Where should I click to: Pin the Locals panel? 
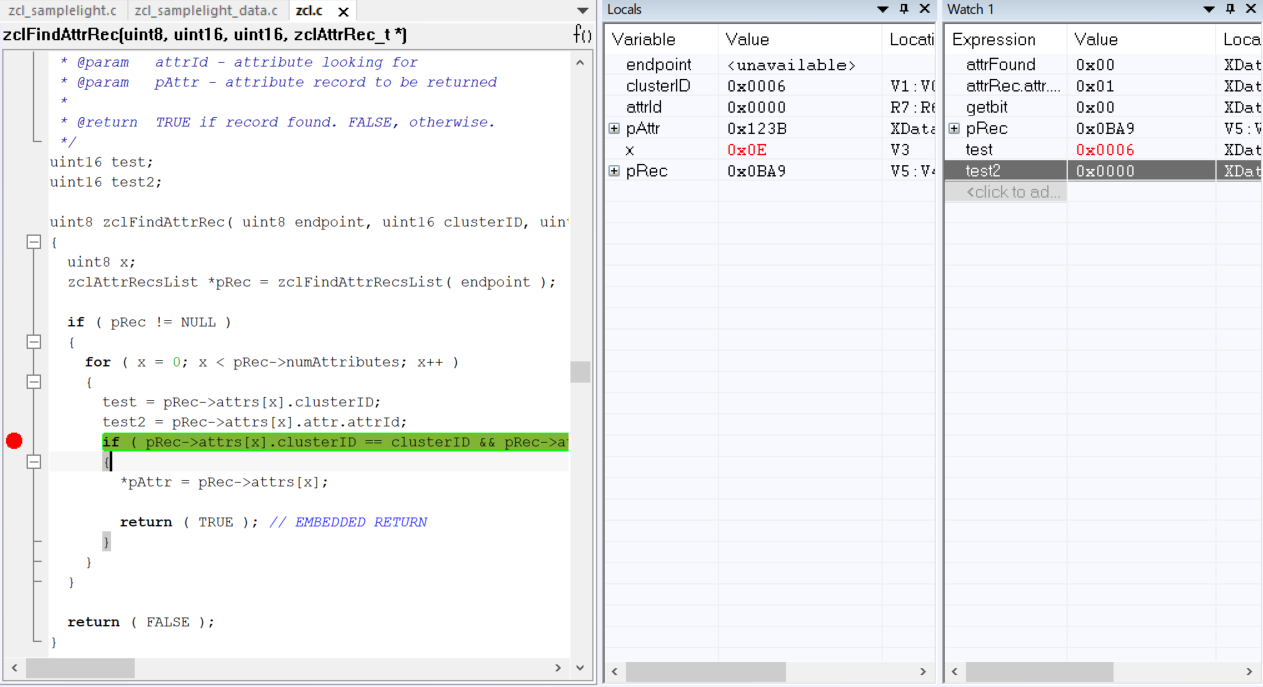coord(904,9)
